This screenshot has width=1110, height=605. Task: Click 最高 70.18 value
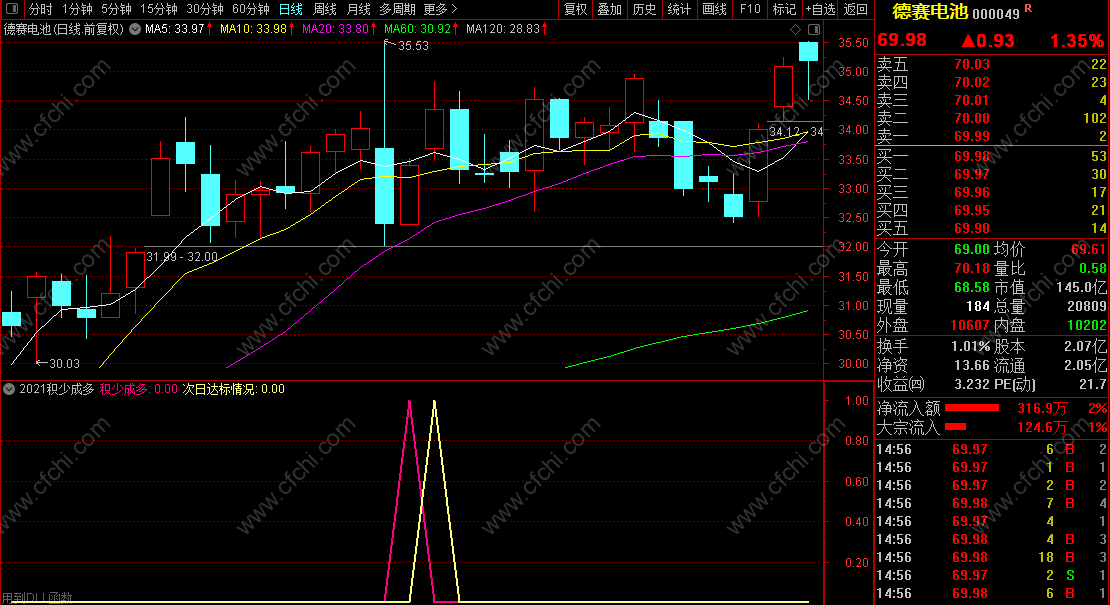[971, 269]
